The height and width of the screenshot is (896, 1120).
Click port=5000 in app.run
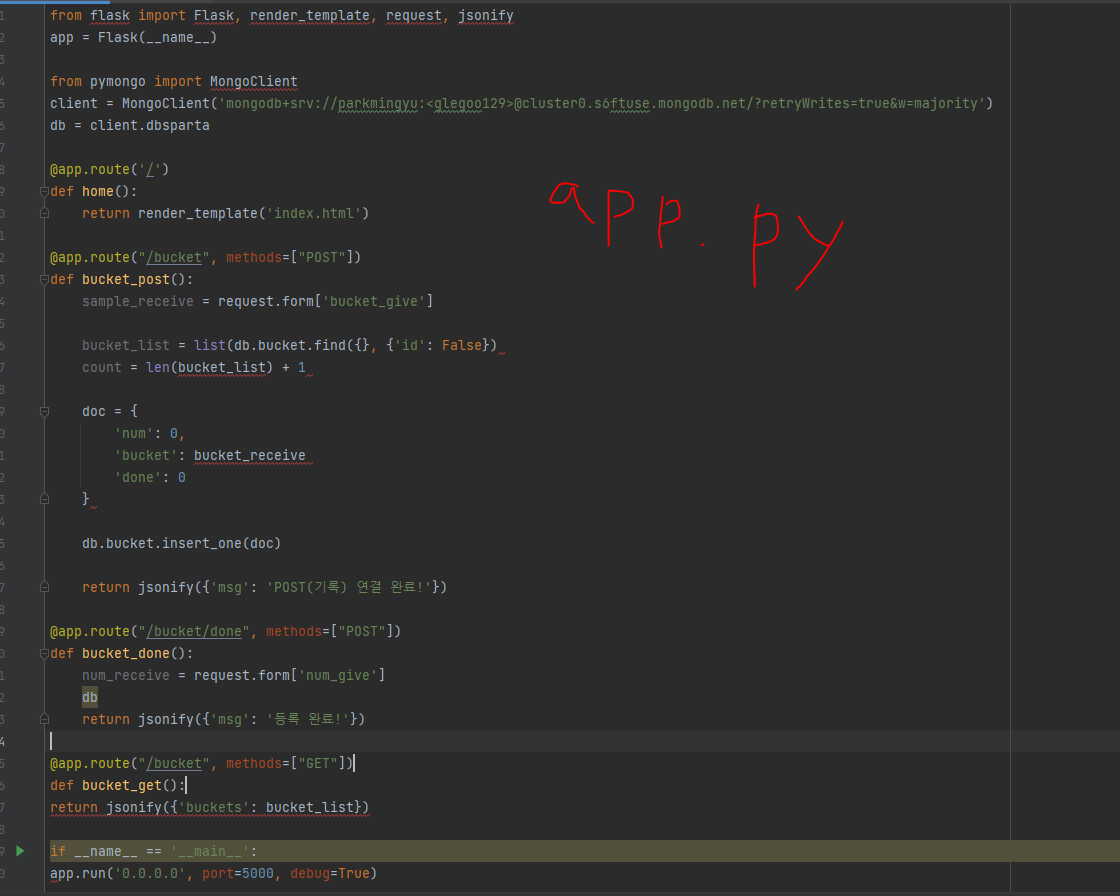point(238,873)
